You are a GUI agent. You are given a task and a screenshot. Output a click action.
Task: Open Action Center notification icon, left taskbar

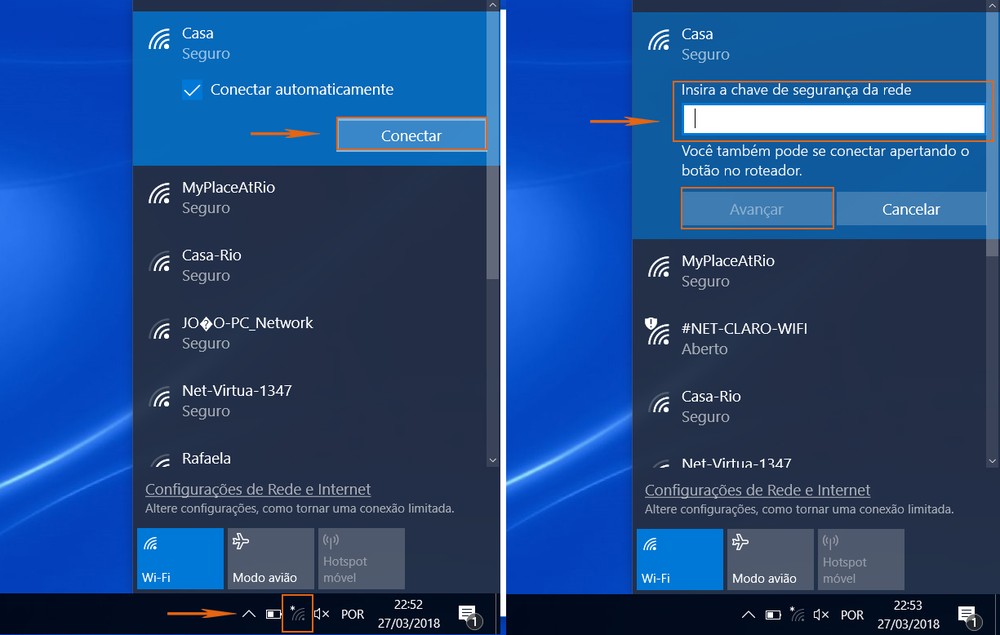[470, 615]
